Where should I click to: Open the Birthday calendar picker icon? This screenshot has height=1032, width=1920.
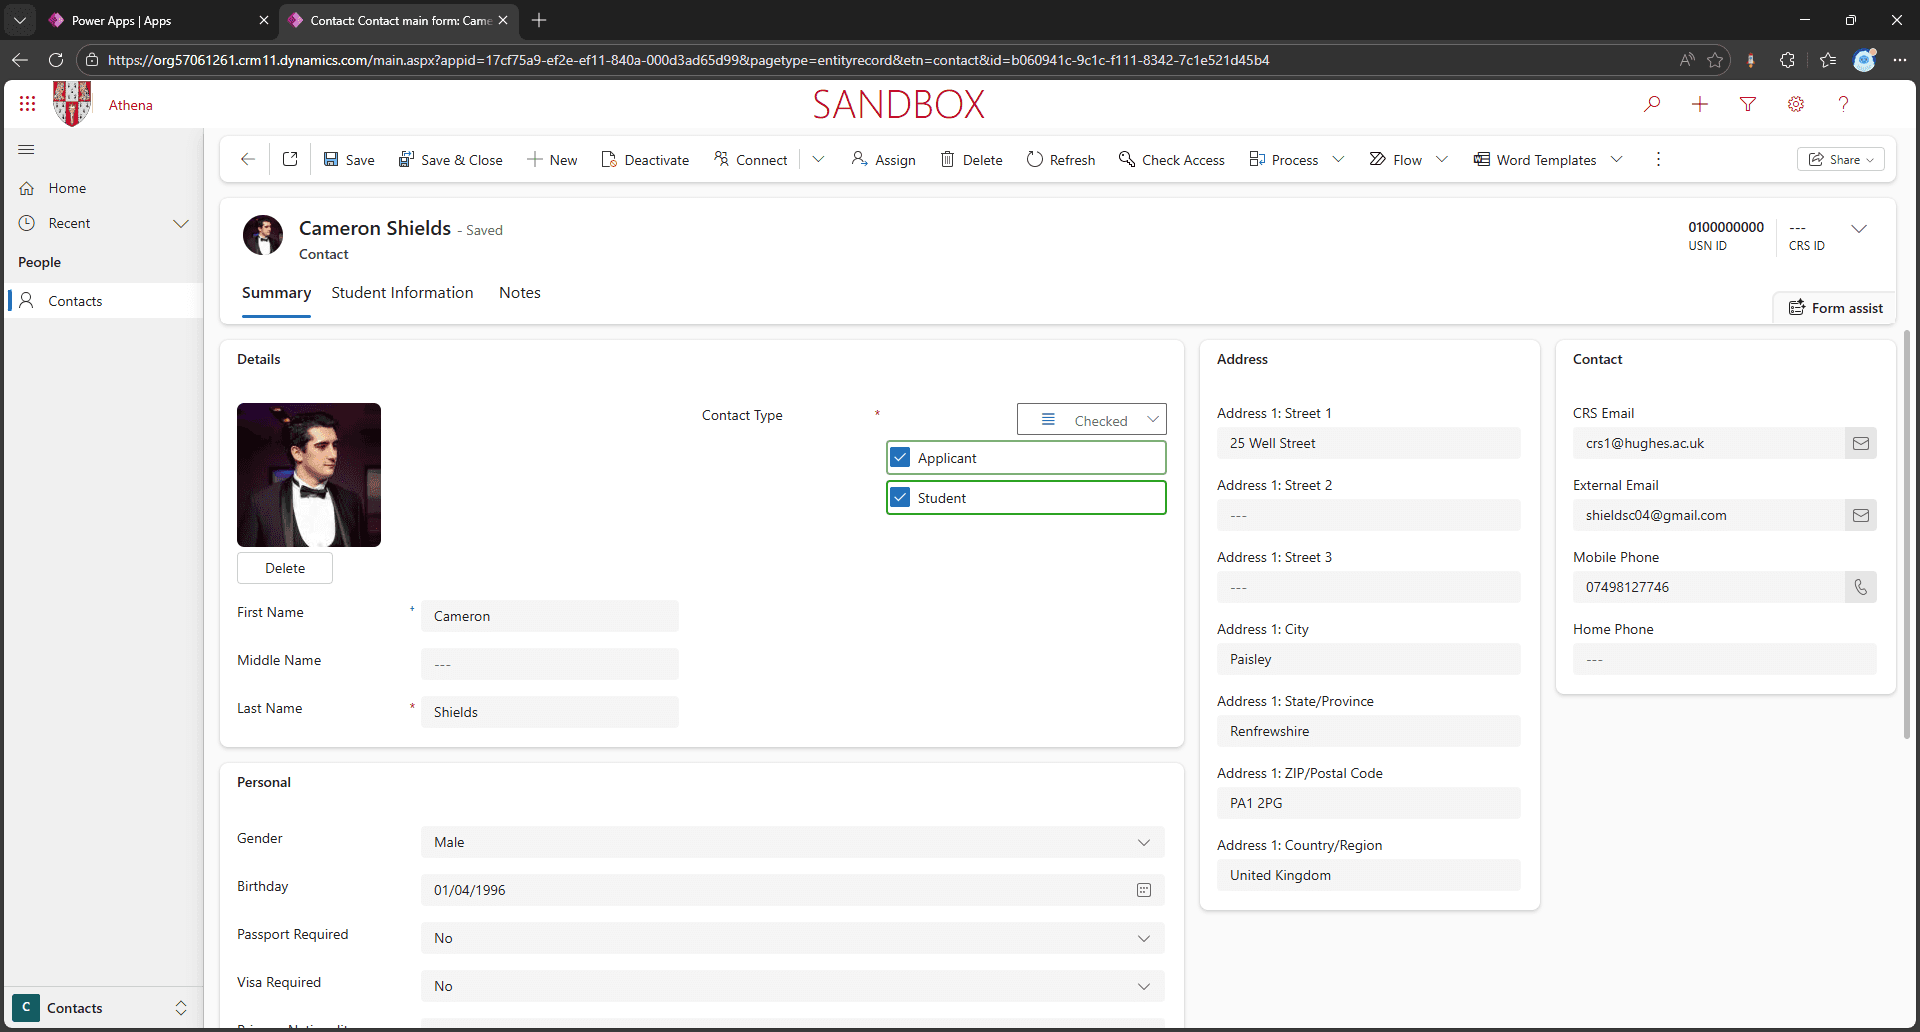tap(1144, 890)
